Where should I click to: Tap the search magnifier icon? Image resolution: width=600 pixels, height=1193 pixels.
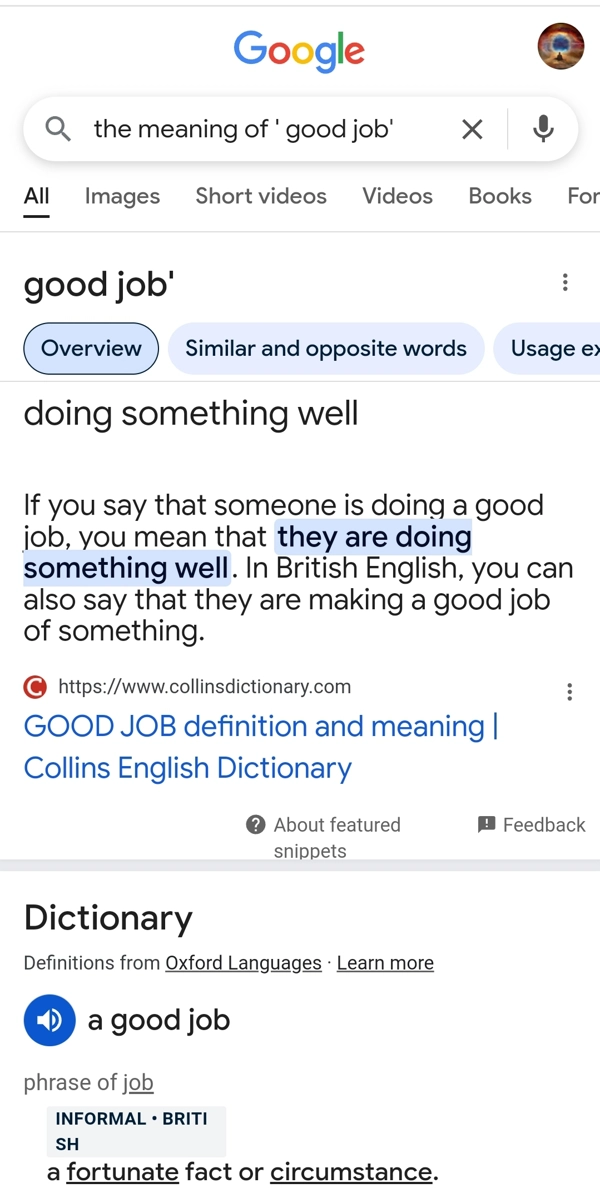(58, 128)
